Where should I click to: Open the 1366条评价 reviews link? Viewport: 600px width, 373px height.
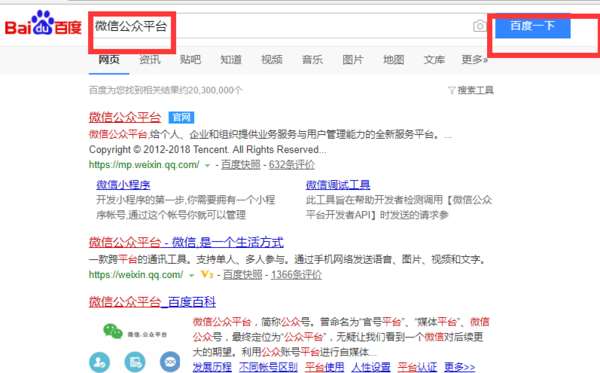click(296, 275)
